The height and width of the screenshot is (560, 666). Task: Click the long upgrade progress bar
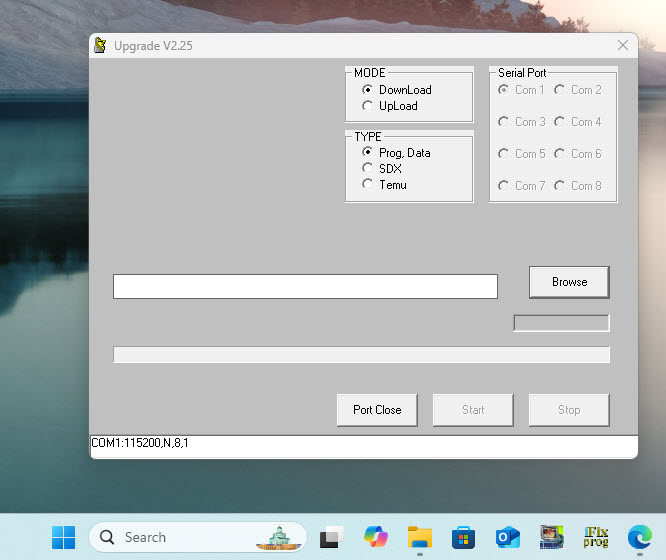361,355
